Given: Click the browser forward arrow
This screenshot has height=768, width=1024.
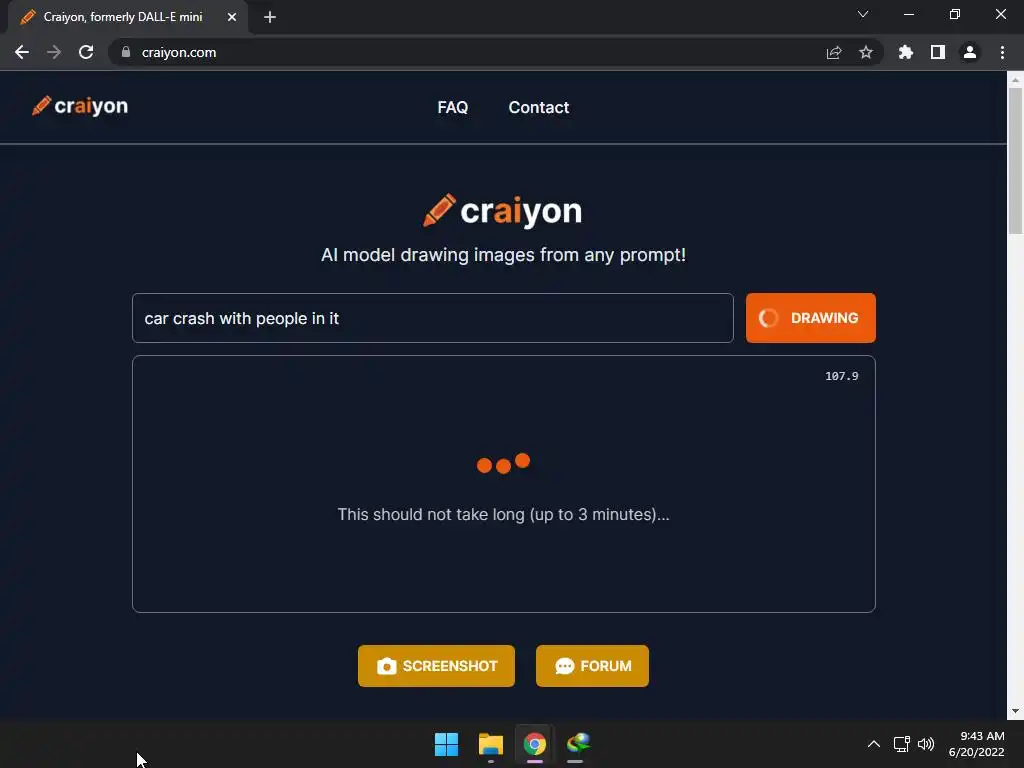Looking at the screenshot, I should (x=54, y=52).
